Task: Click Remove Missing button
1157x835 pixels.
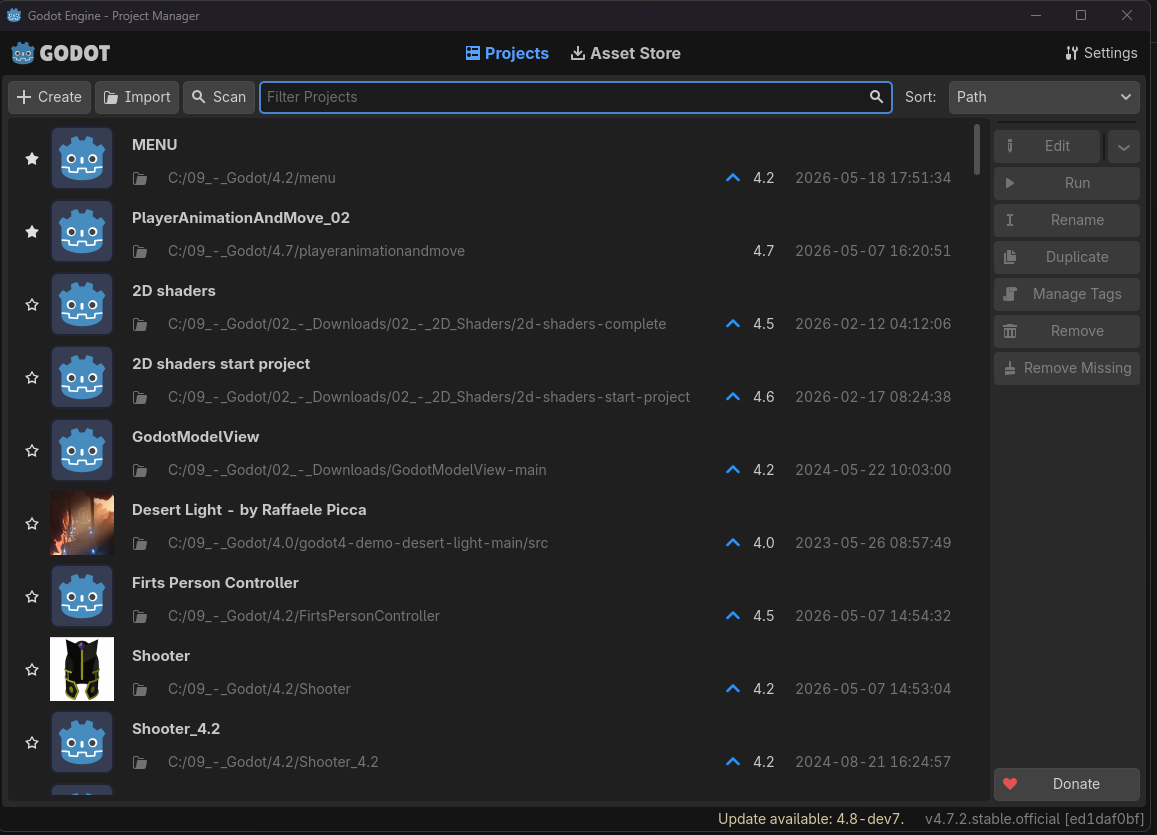Action: click(1067, 368)
